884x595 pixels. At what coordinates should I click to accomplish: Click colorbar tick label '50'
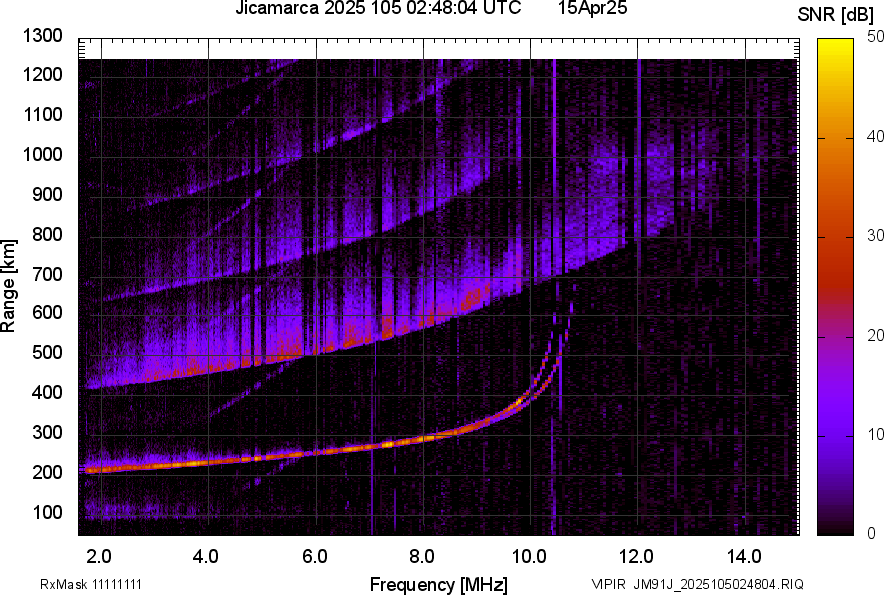[x=875, y=37]
